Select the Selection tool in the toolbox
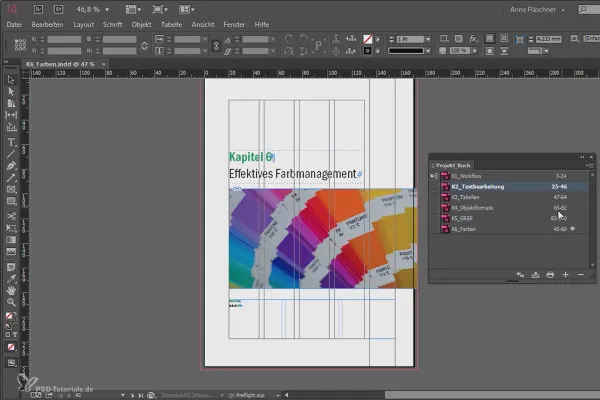Viewport: 600px width, 400px height. pyautogui.click(x=11, y=79)
